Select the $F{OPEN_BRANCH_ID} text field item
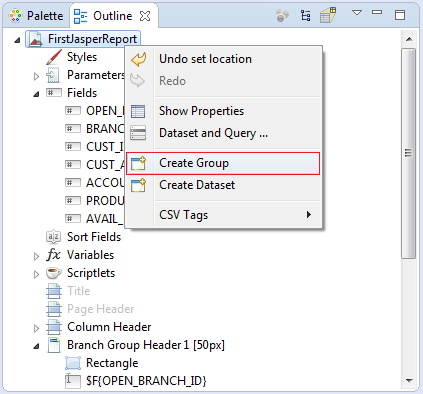The height and width of the screenshot is (394, 423). click(x=136, y=381)
